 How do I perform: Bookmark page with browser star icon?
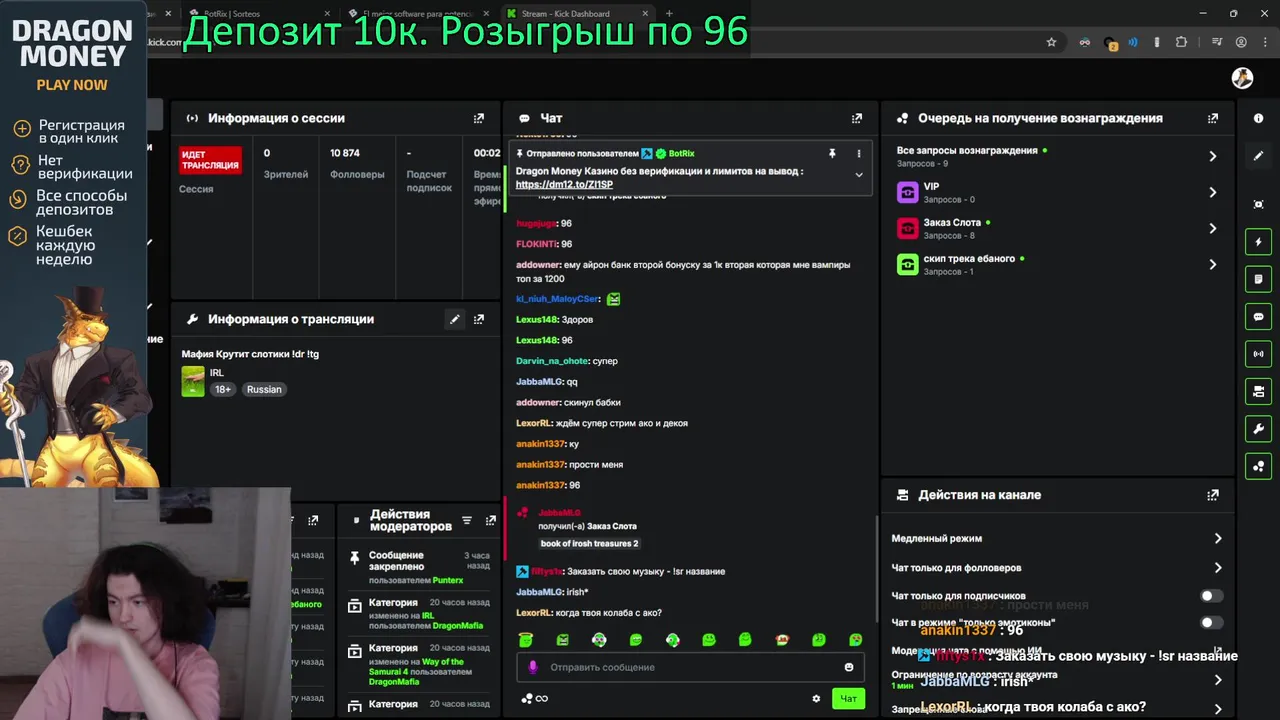[1051, 42]
